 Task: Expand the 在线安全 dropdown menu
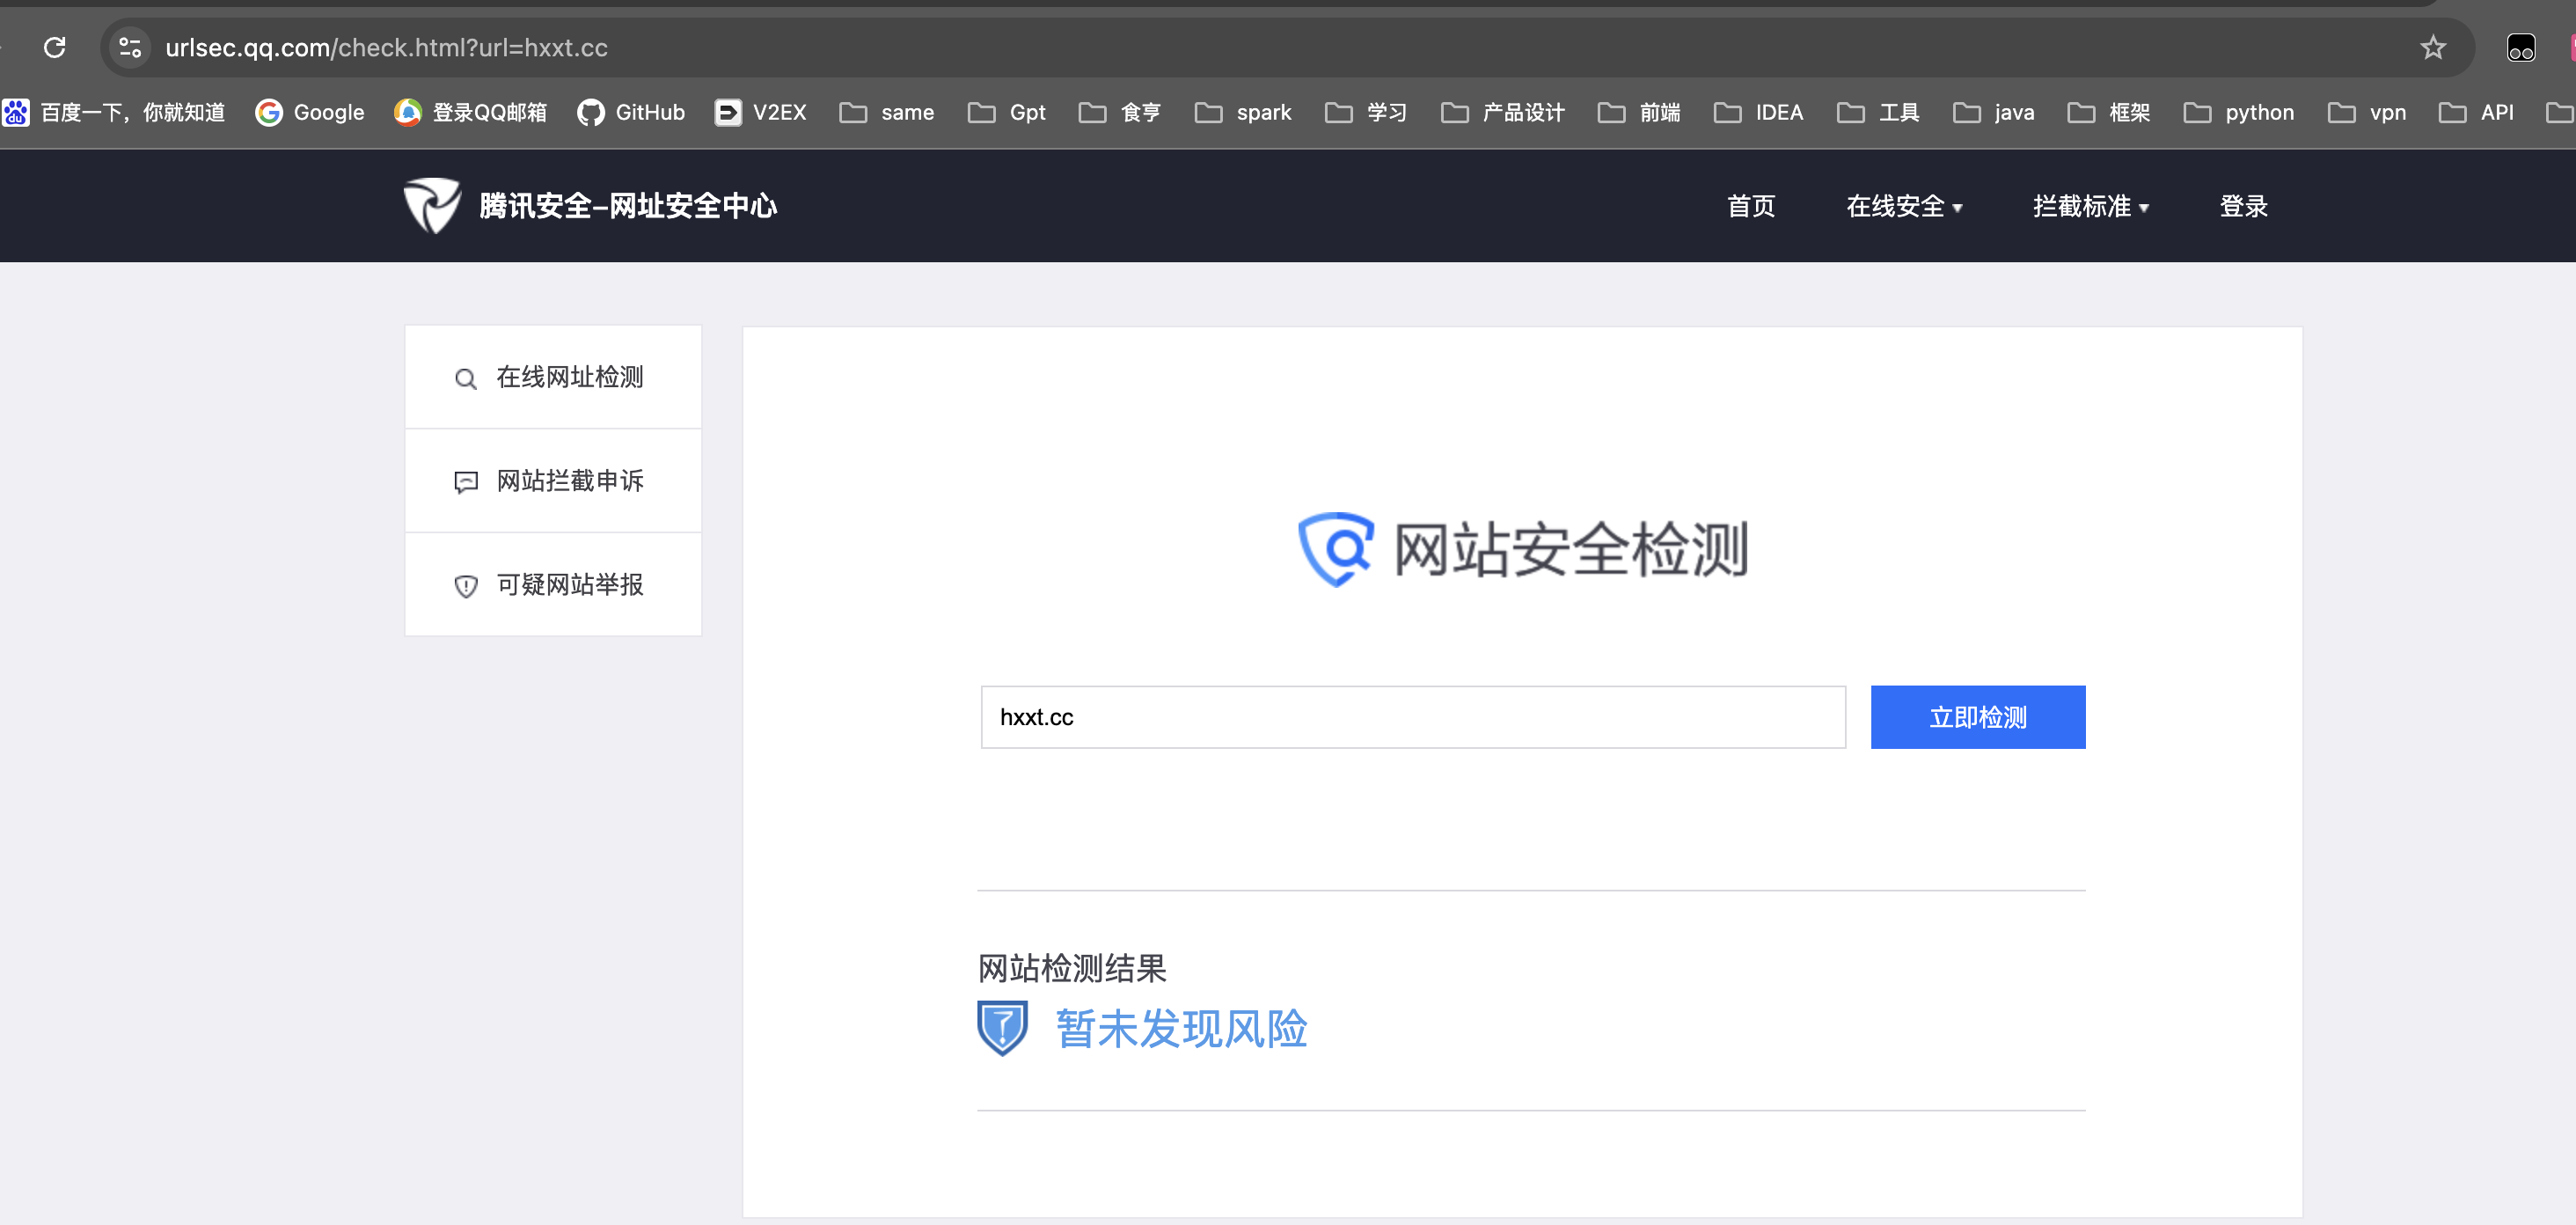point(1903,206)
